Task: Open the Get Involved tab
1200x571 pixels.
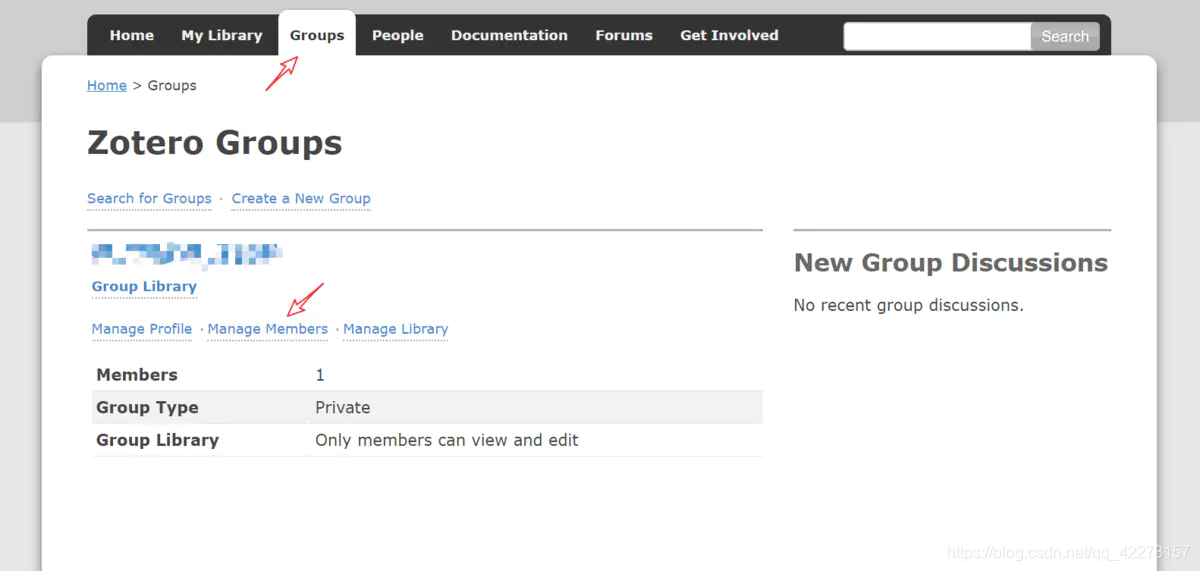Action: (x=729, y=35)
